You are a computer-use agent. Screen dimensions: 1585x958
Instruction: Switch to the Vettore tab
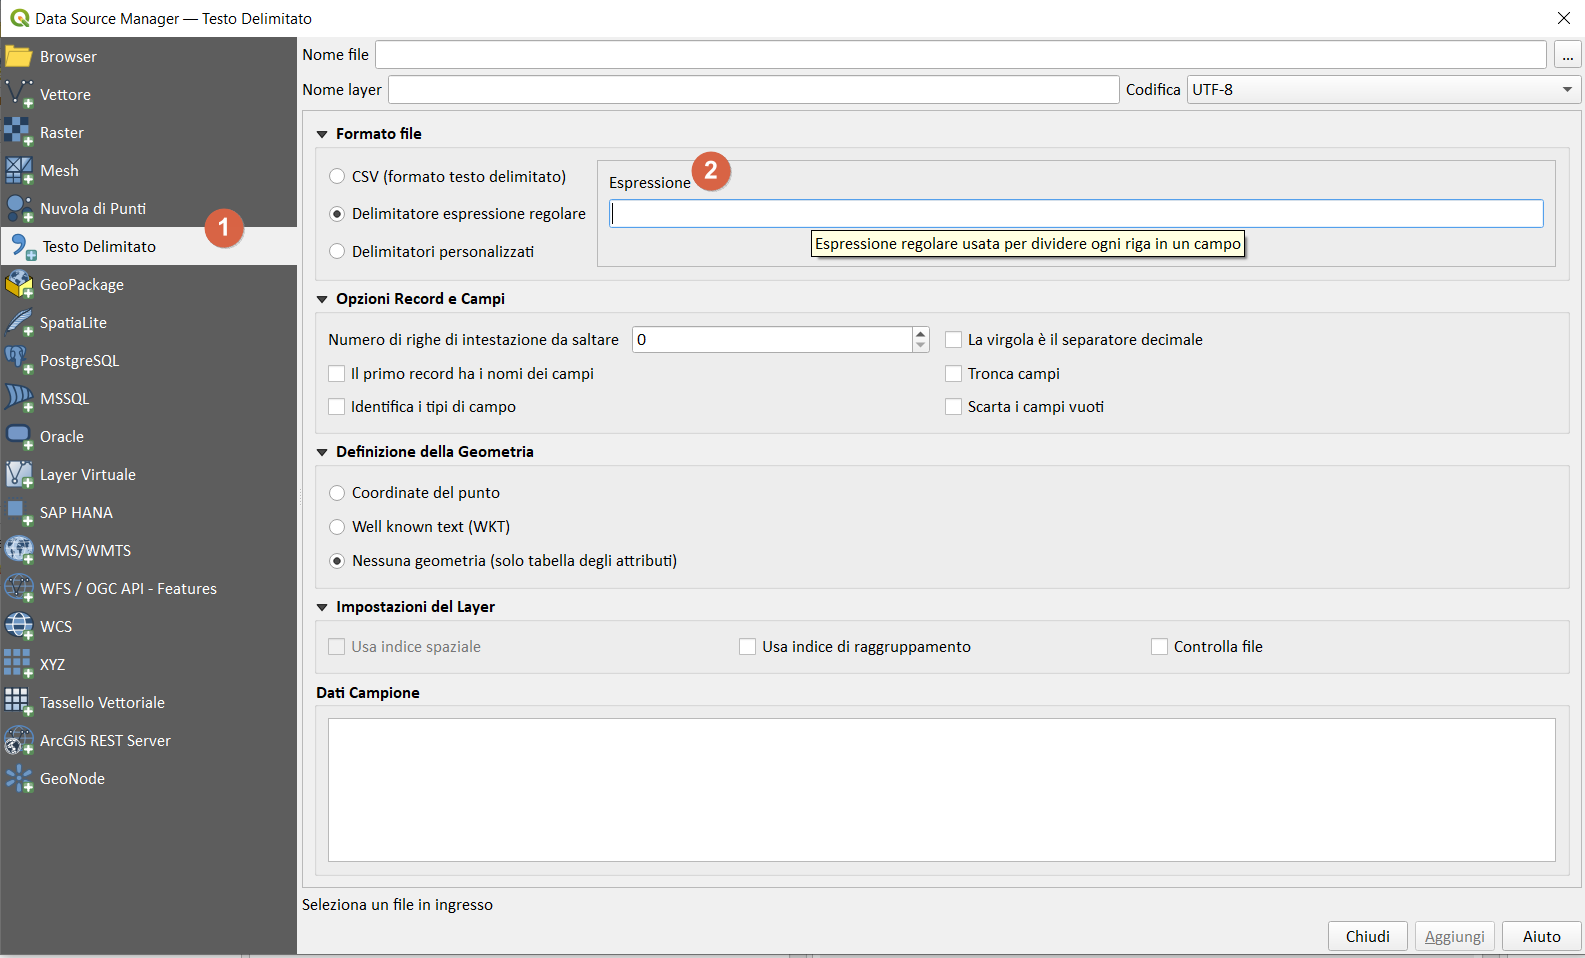(65, 95)
